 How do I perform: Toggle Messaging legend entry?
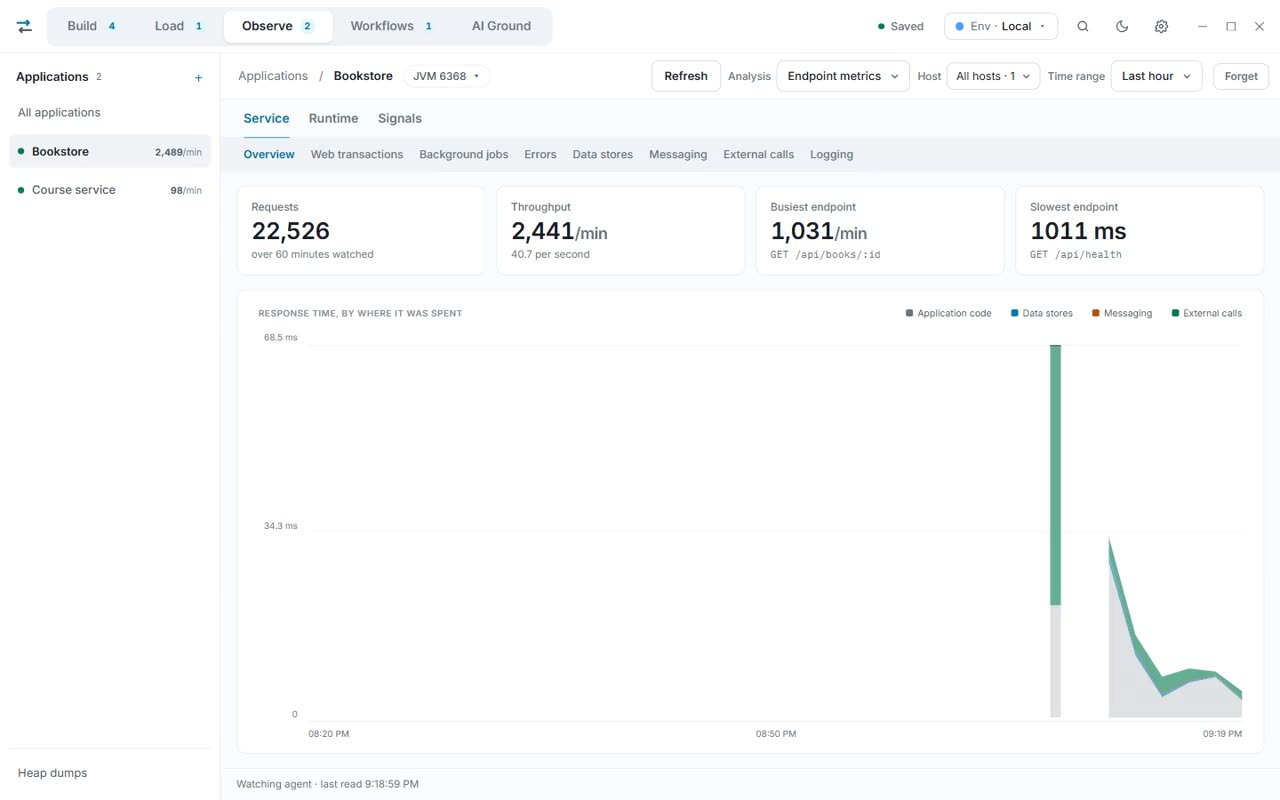pos(1122,313)
